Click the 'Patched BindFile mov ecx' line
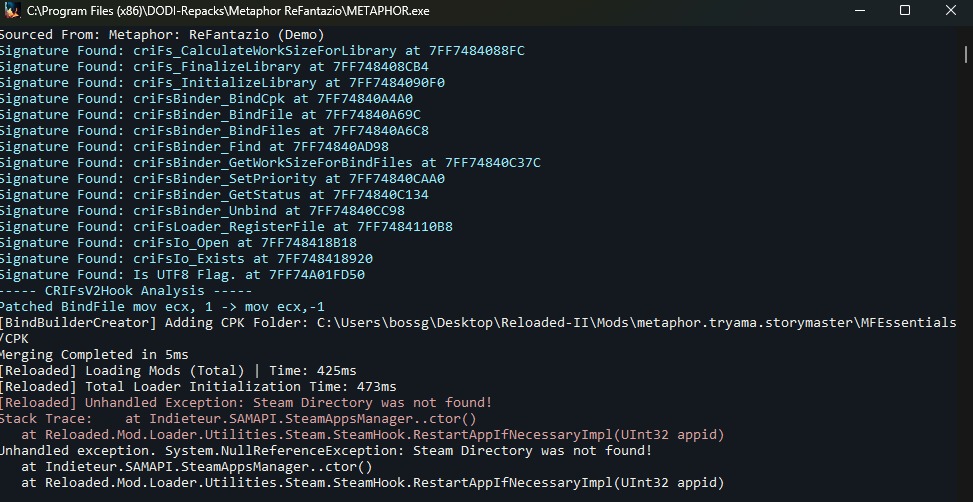 162,307
